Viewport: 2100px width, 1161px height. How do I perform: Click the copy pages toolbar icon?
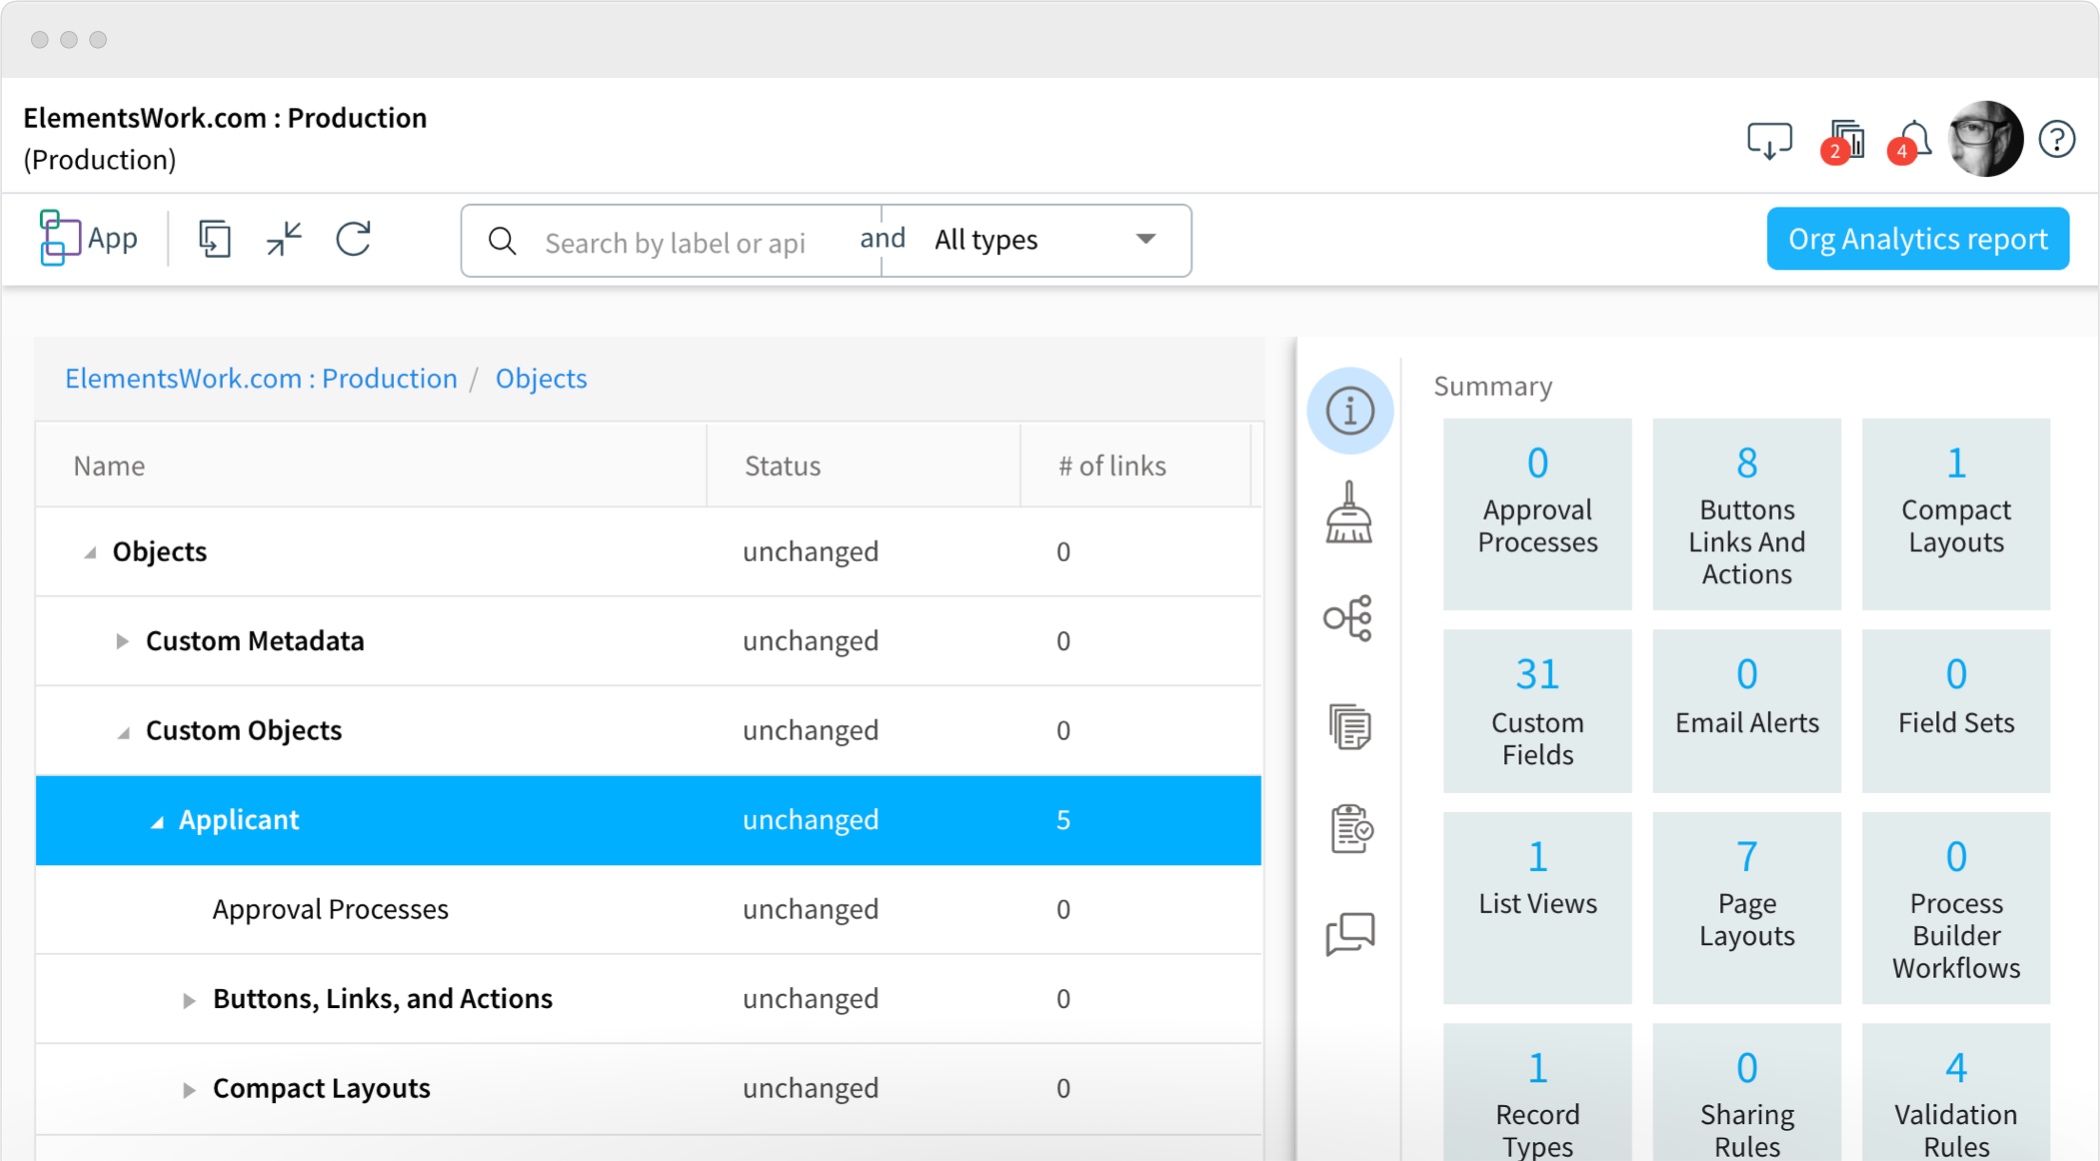tap(214, 240)
